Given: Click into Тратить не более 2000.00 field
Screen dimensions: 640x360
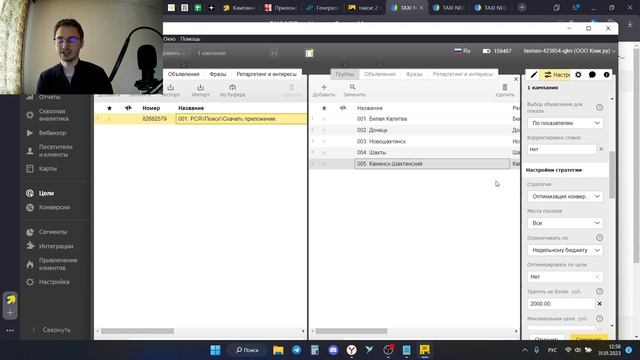Looking at the screenshot, I should [561, 304].
